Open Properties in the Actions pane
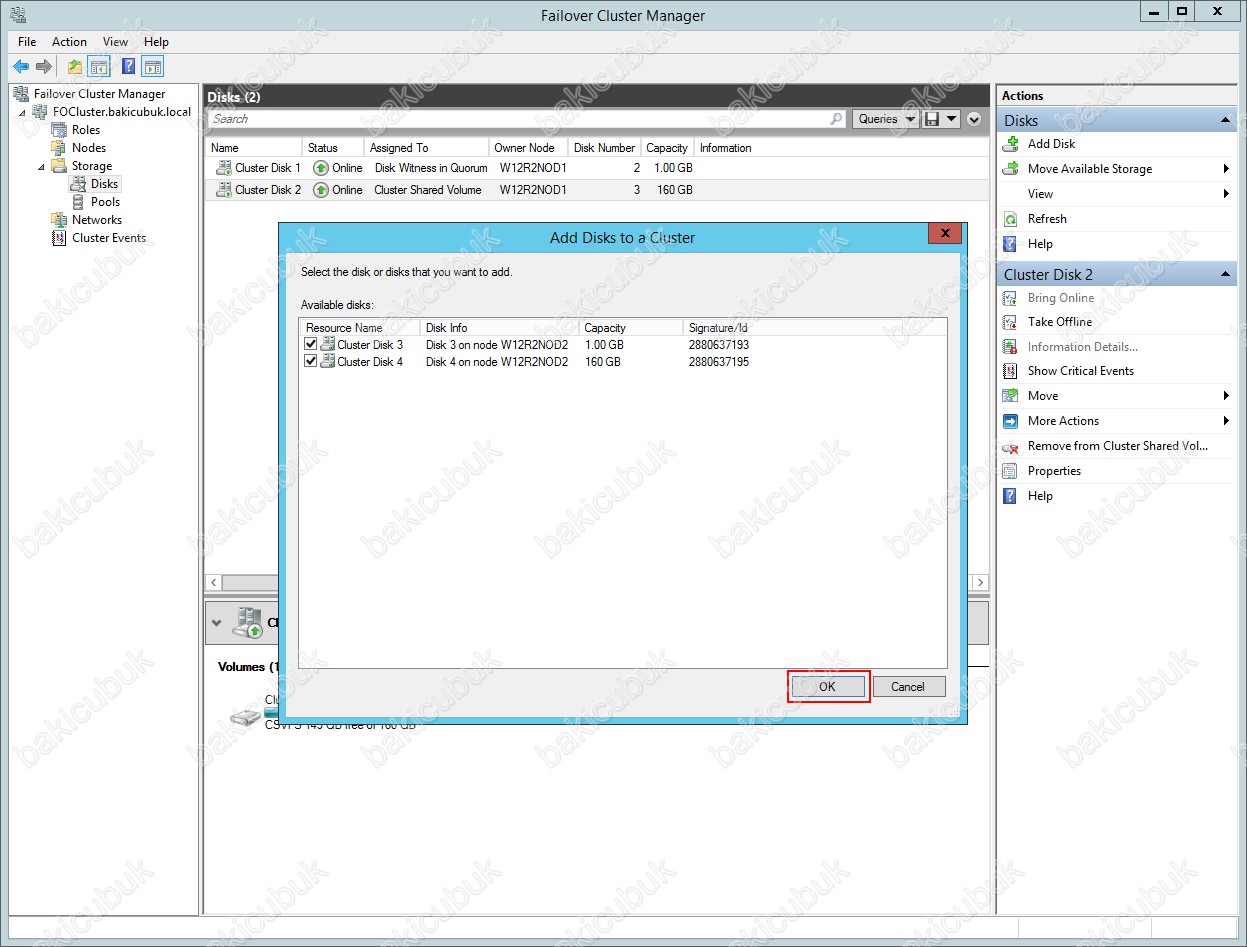Image resolution: width=1247 pixels, height=947 pixels. [x=1054, y=471]
